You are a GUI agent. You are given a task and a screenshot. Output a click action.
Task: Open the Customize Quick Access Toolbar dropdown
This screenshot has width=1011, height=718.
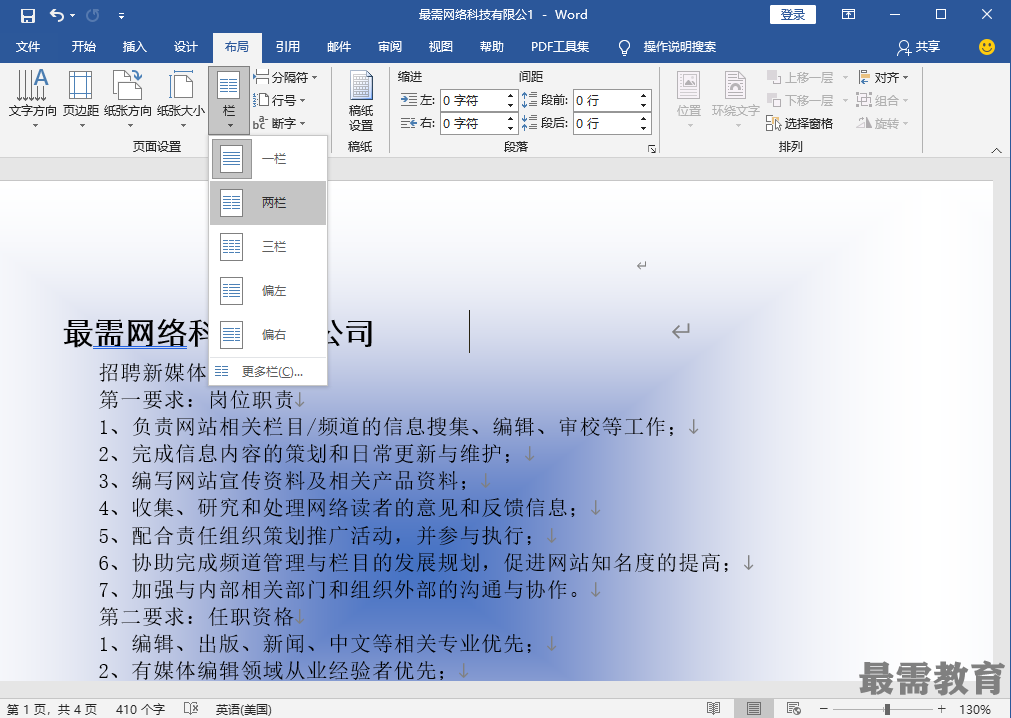click(x=121, y=15)
